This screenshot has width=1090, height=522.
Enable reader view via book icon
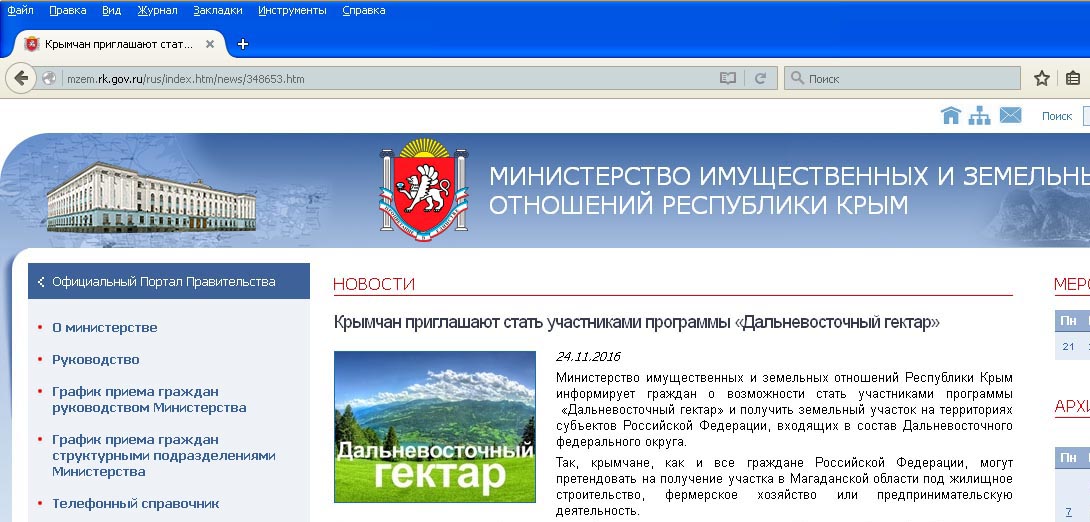pos(728,79)
